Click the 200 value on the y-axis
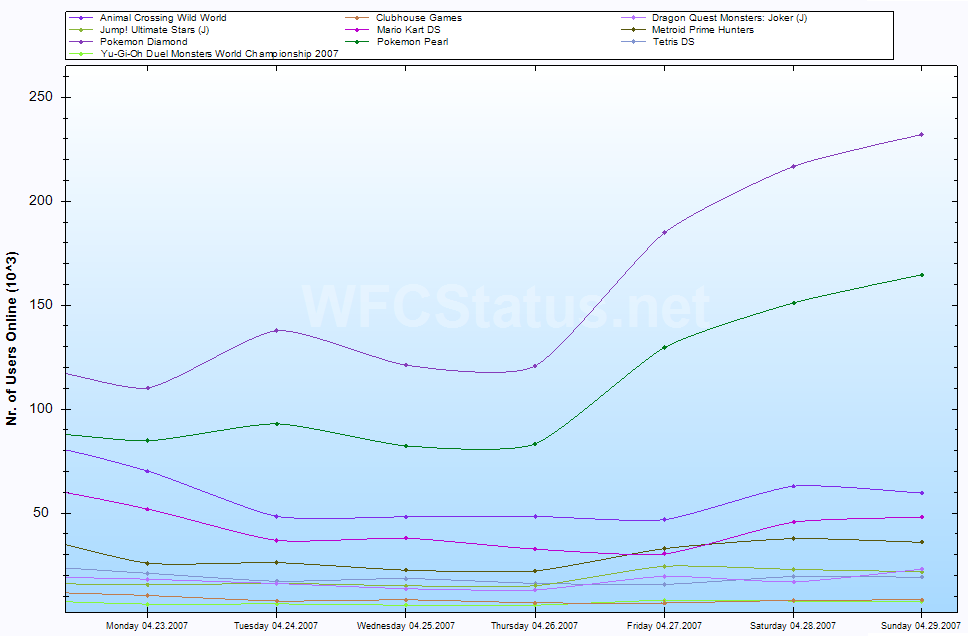This screenshot has width=968, height=637. (x=41, y=201)
